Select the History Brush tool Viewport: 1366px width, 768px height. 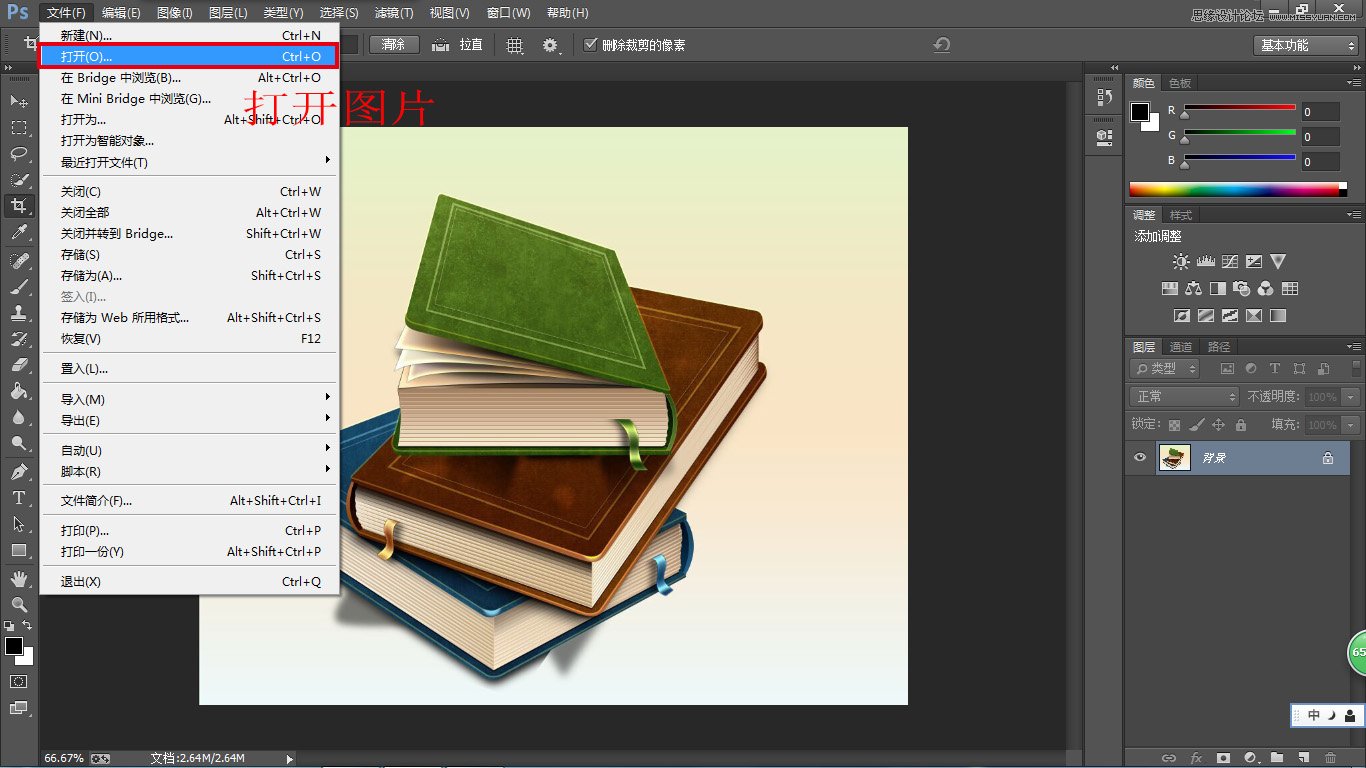coord(19,339)
